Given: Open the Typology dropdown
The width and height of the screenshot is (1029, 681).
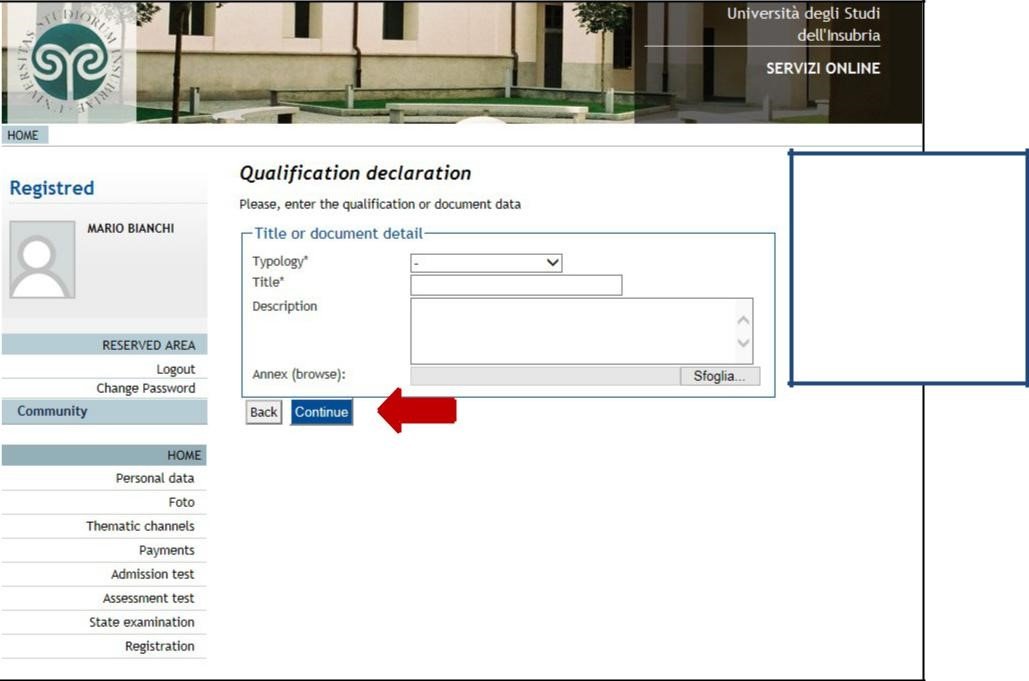Looking at the screenshot, I should tap(486, 263).
